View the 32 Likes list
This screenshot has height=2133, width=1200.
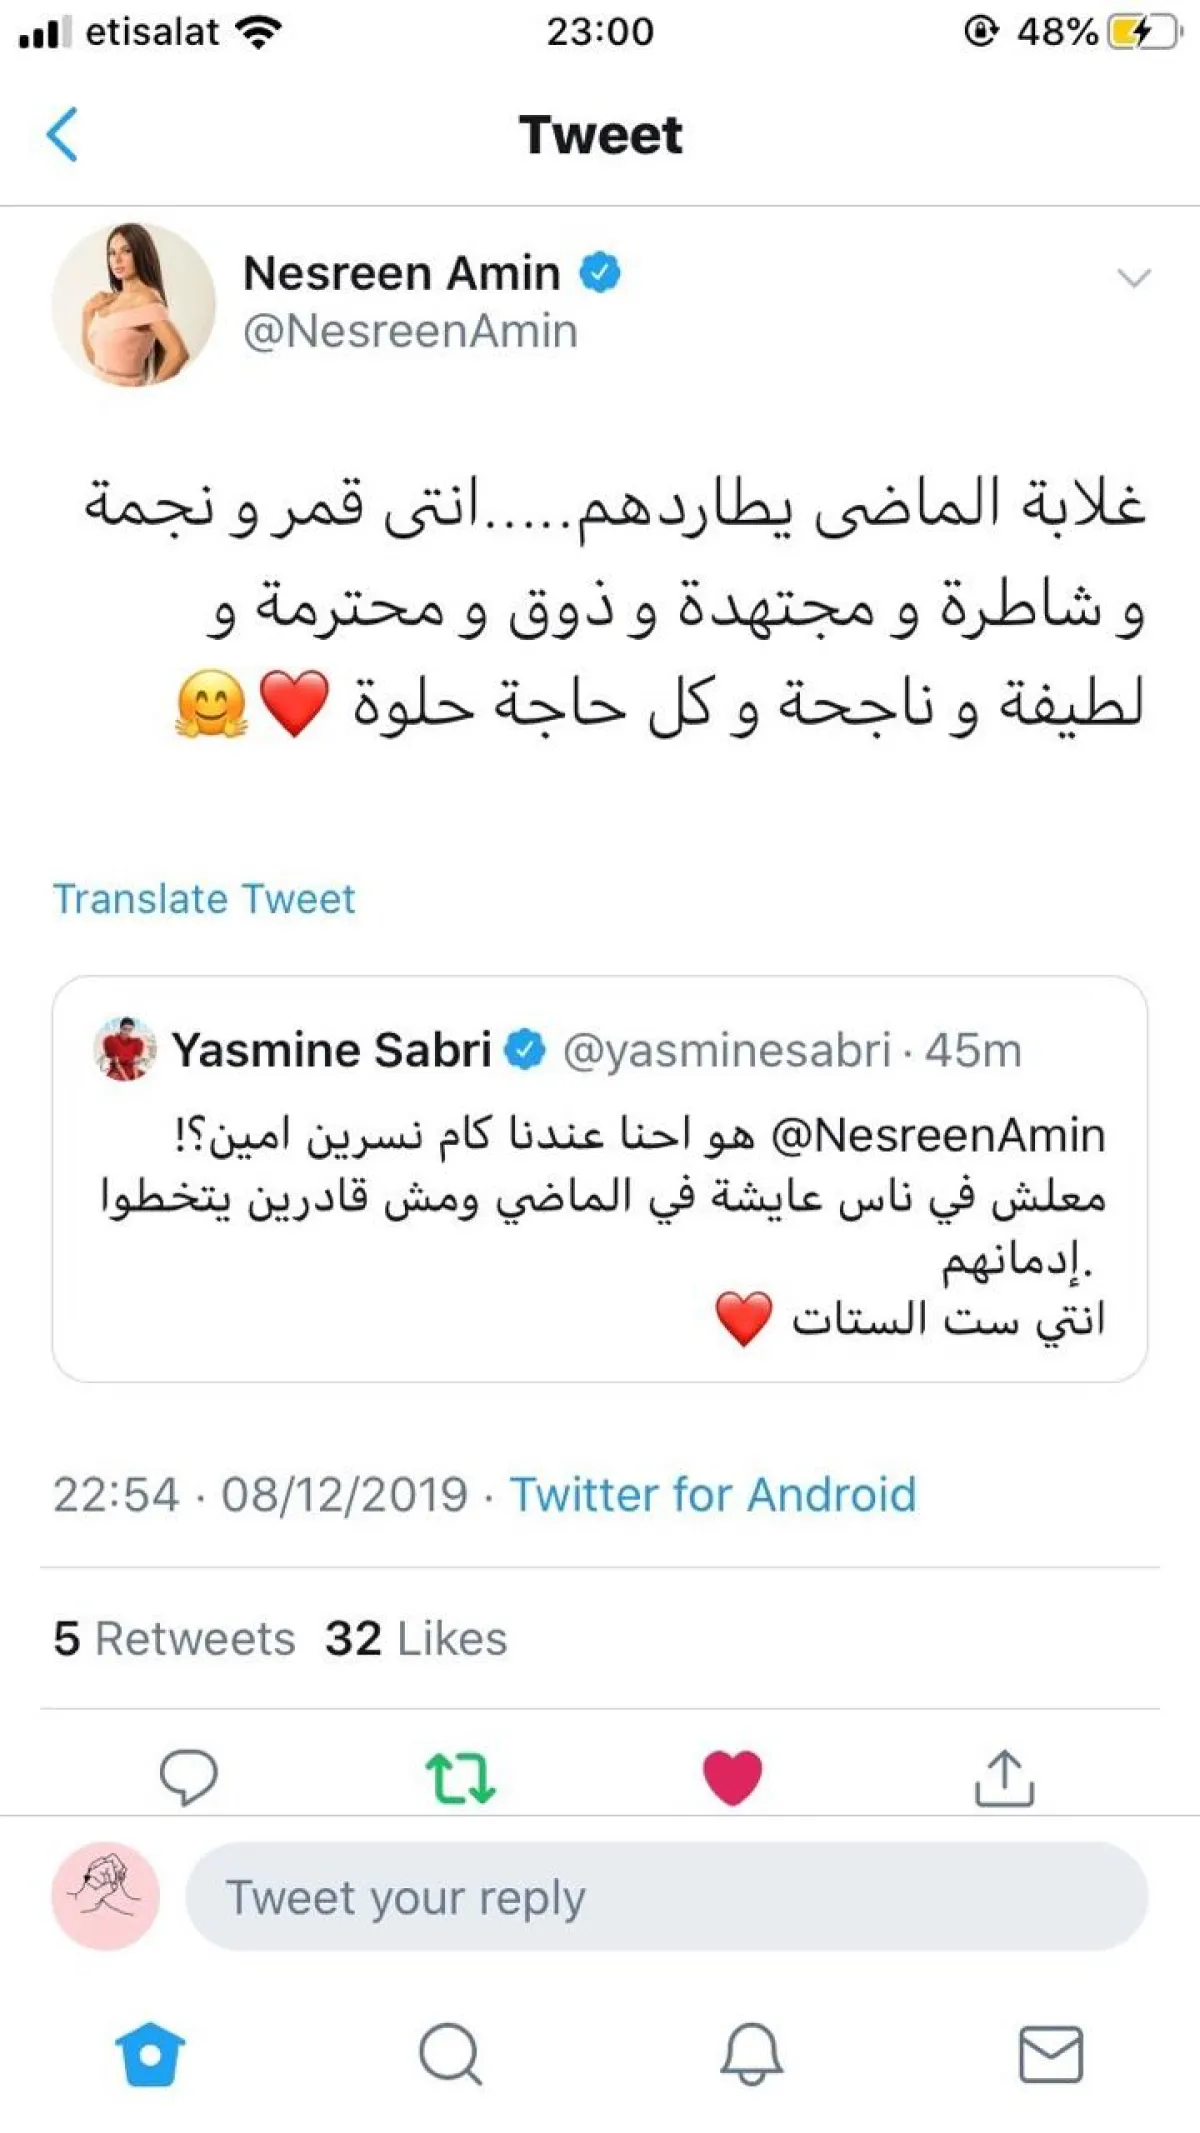tap(416, 1639)
